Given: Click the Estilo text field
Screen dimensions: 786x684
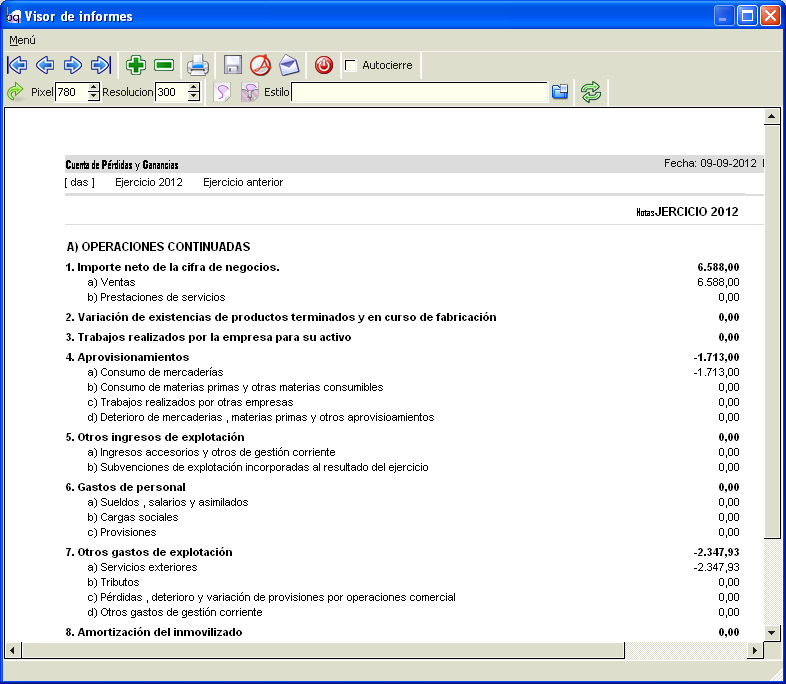Looking at the screenshot, I should pyautogui.click(x=419, y=92).
